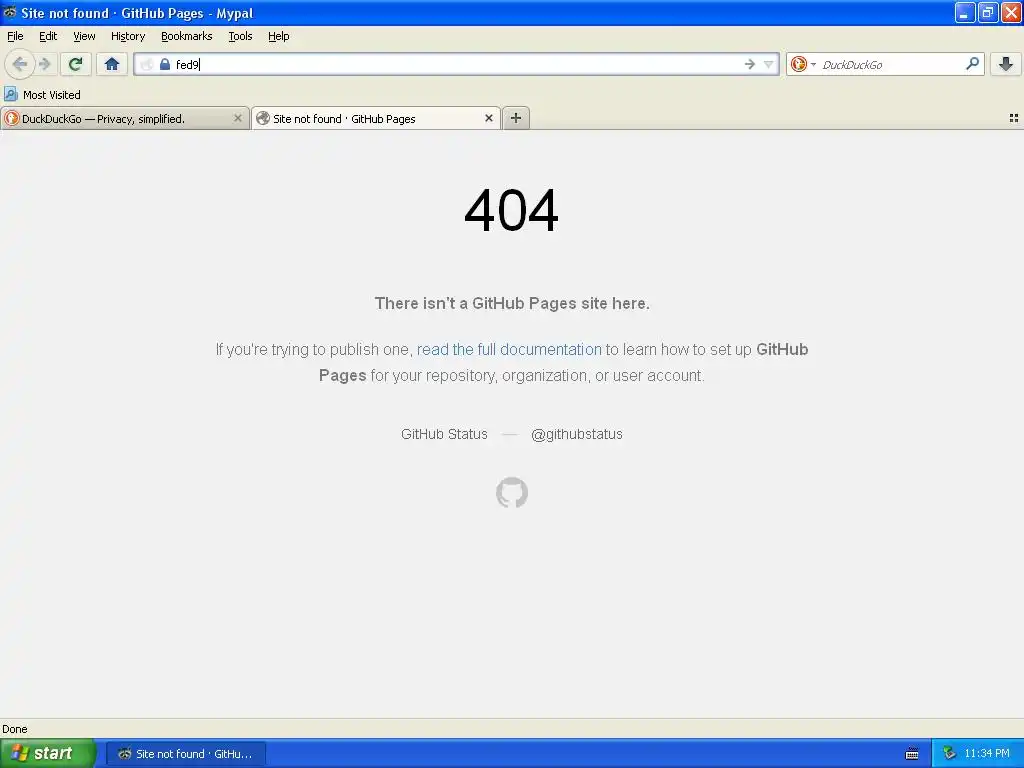Open the Tools menu
Image resolution: width=1024 pixels, height=768 pixels.
(240, 36)
